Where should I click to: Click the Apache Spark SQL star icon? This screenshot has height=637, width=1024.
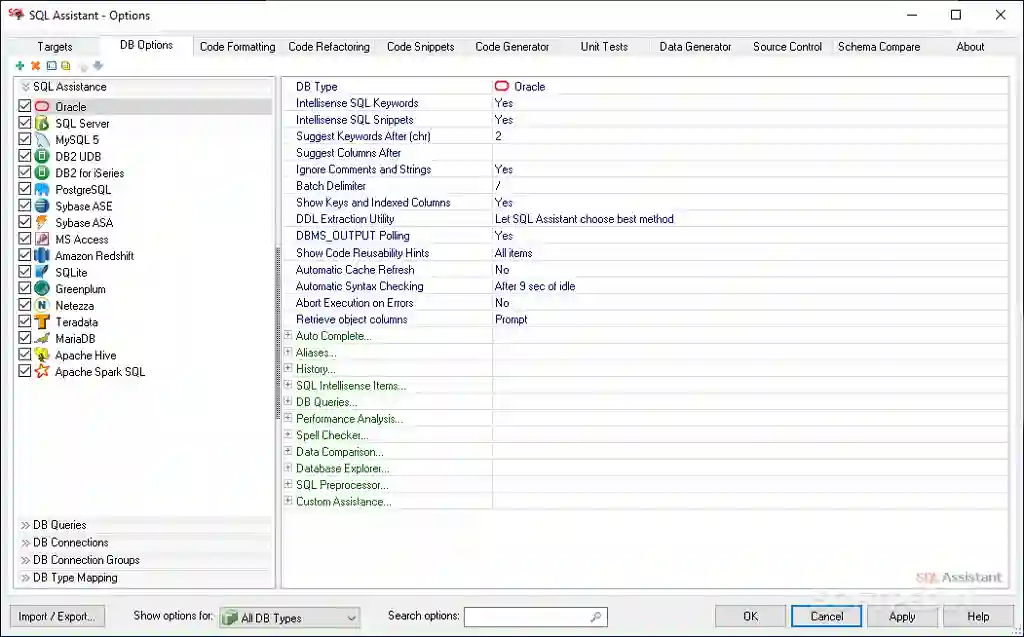[x=40, y=371]
